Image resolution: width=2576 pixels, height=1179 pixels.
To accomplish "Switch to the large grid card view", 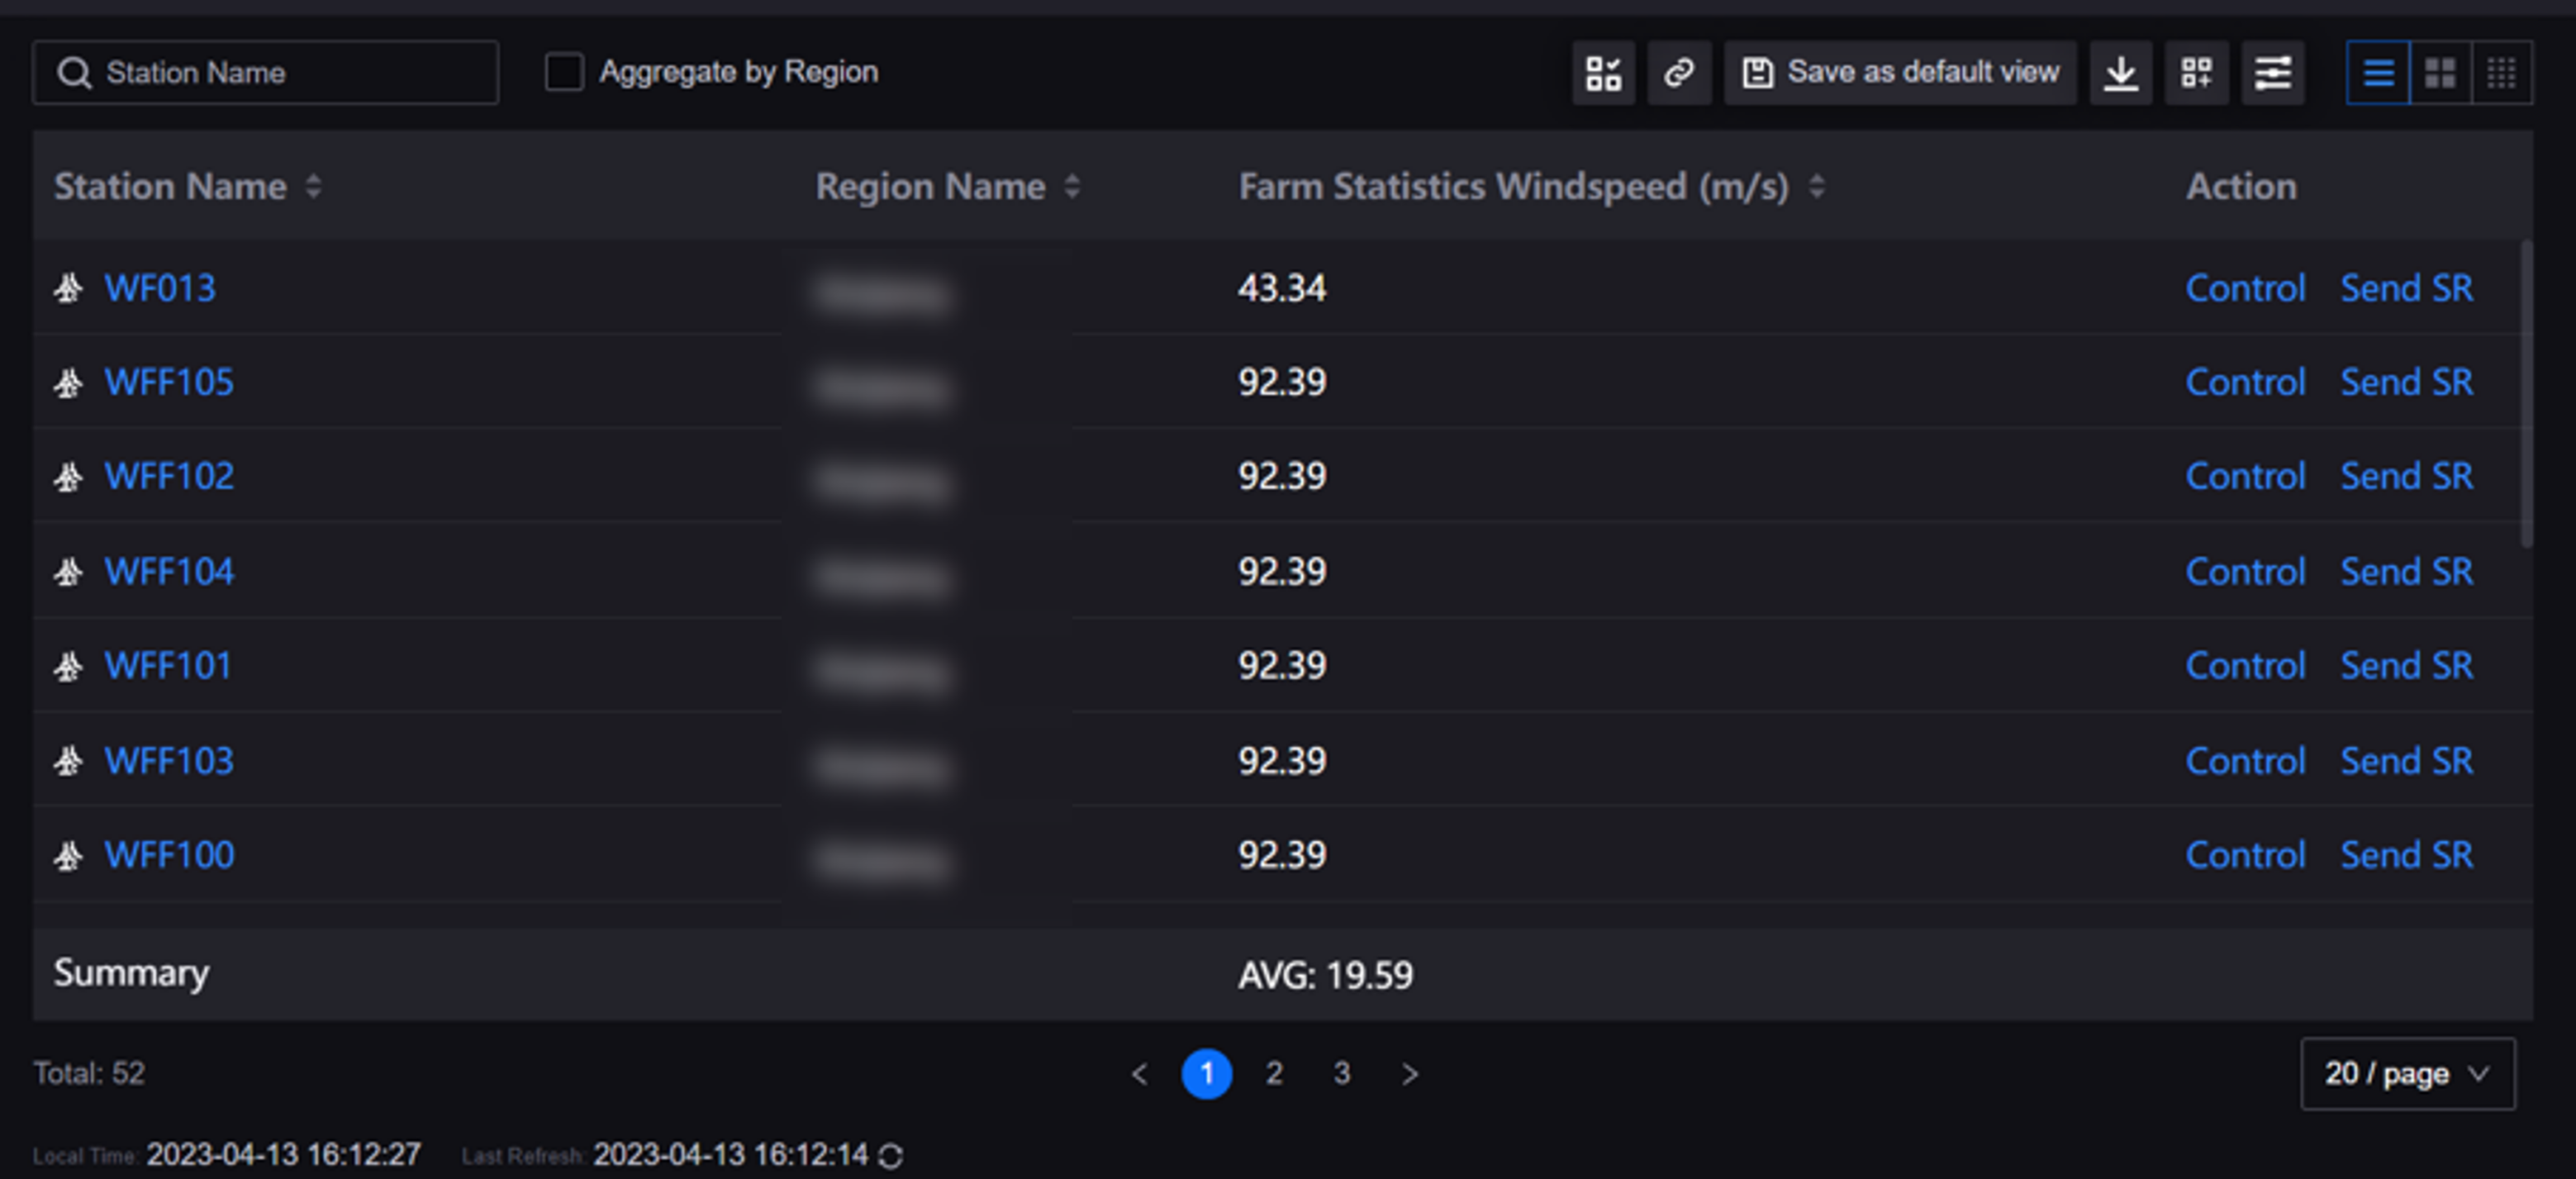I will 2440,73.
